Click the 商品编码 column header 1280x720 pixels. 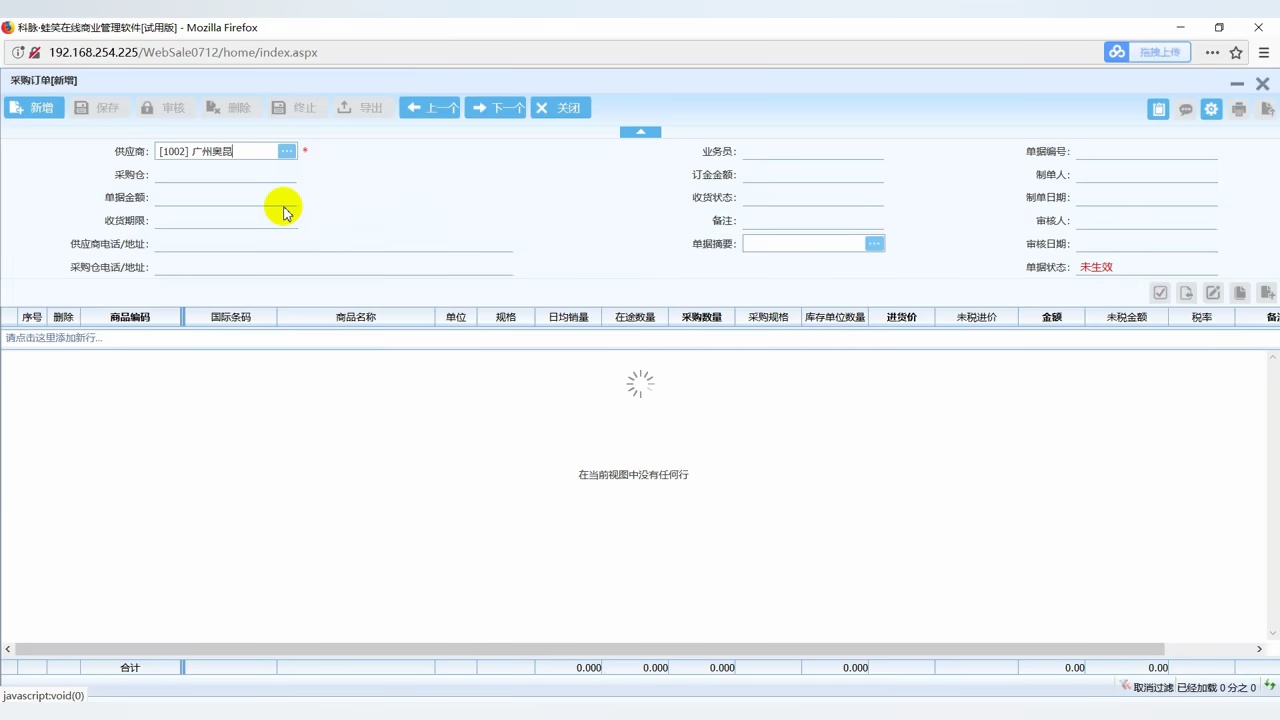[130, 317]
